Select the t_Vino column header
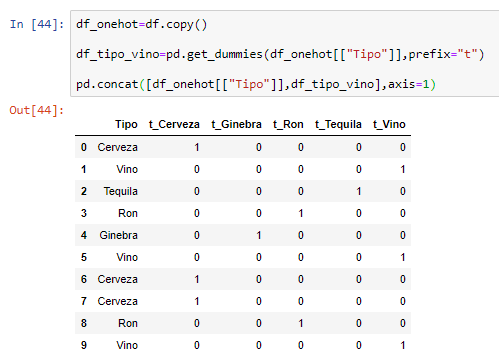Screen dimensions: 499x364 tap(389, 124)
